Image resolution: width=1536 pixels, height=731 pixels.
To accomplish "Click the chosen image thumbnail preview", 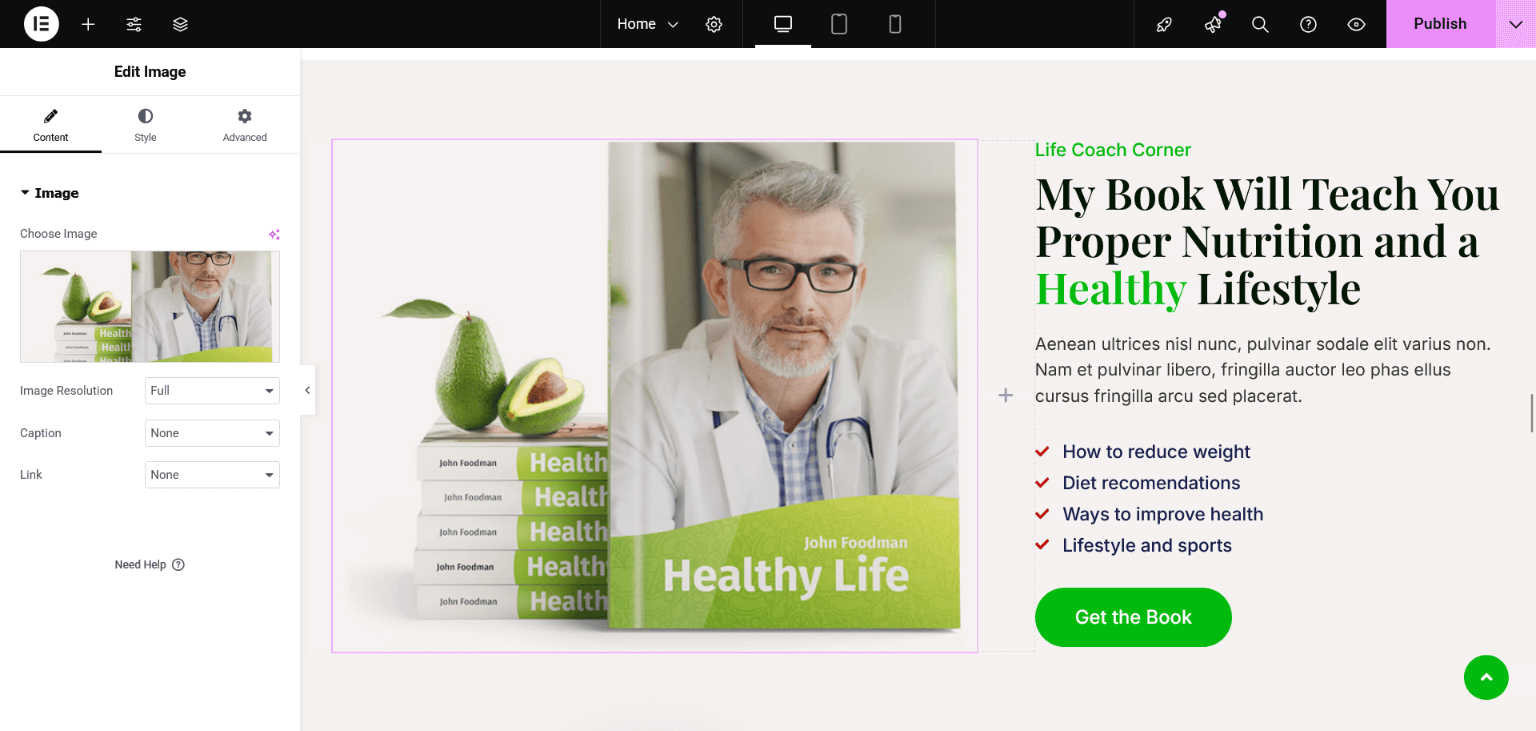I will (150, 306).
